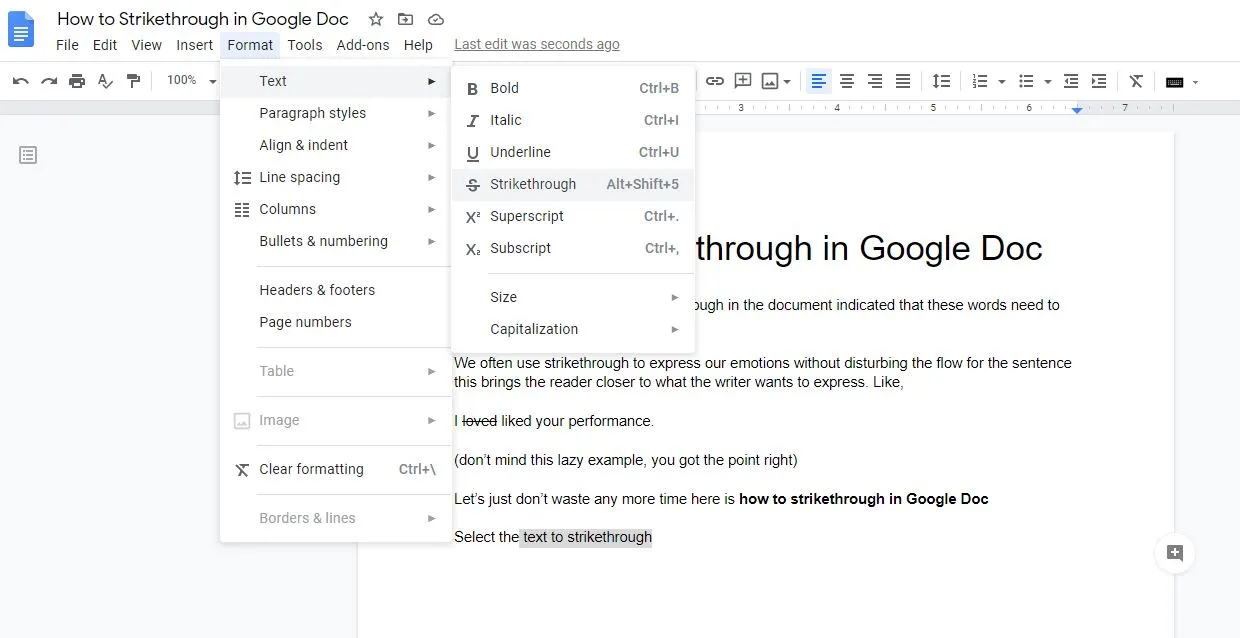Show the document outline icon
The height and width of the screenshot is (638, 1240).
tap(28, 155)
